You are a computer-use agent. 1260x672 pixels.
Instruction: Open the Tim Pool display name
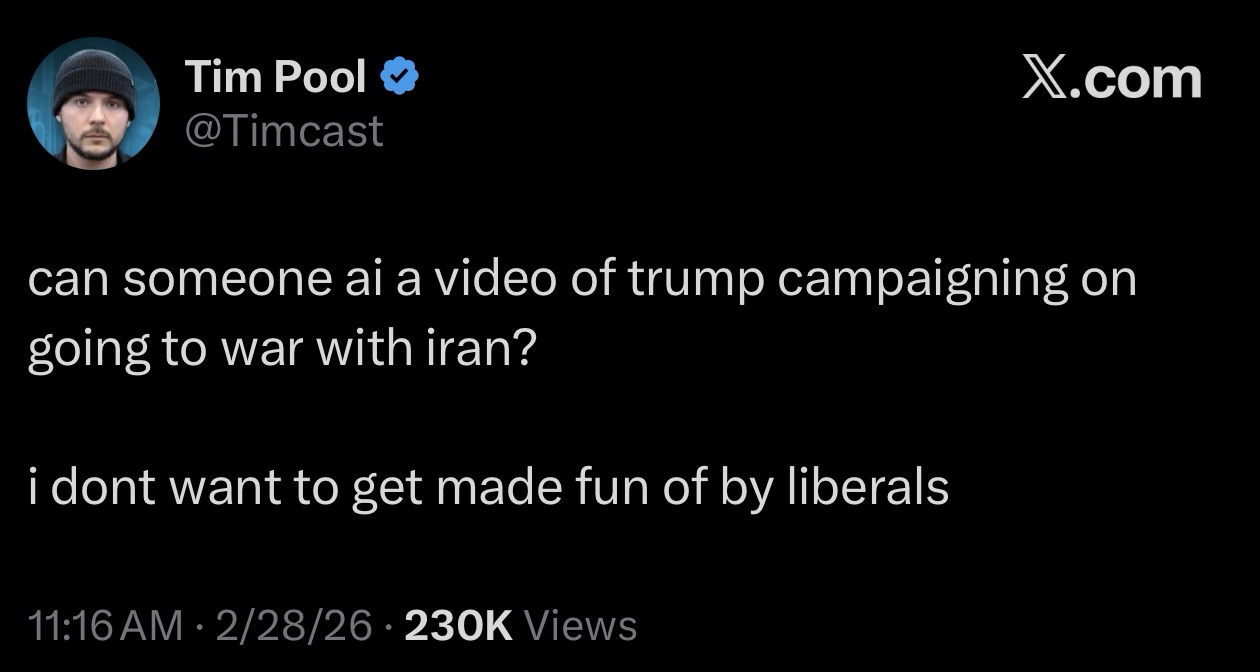pos(276,77)
